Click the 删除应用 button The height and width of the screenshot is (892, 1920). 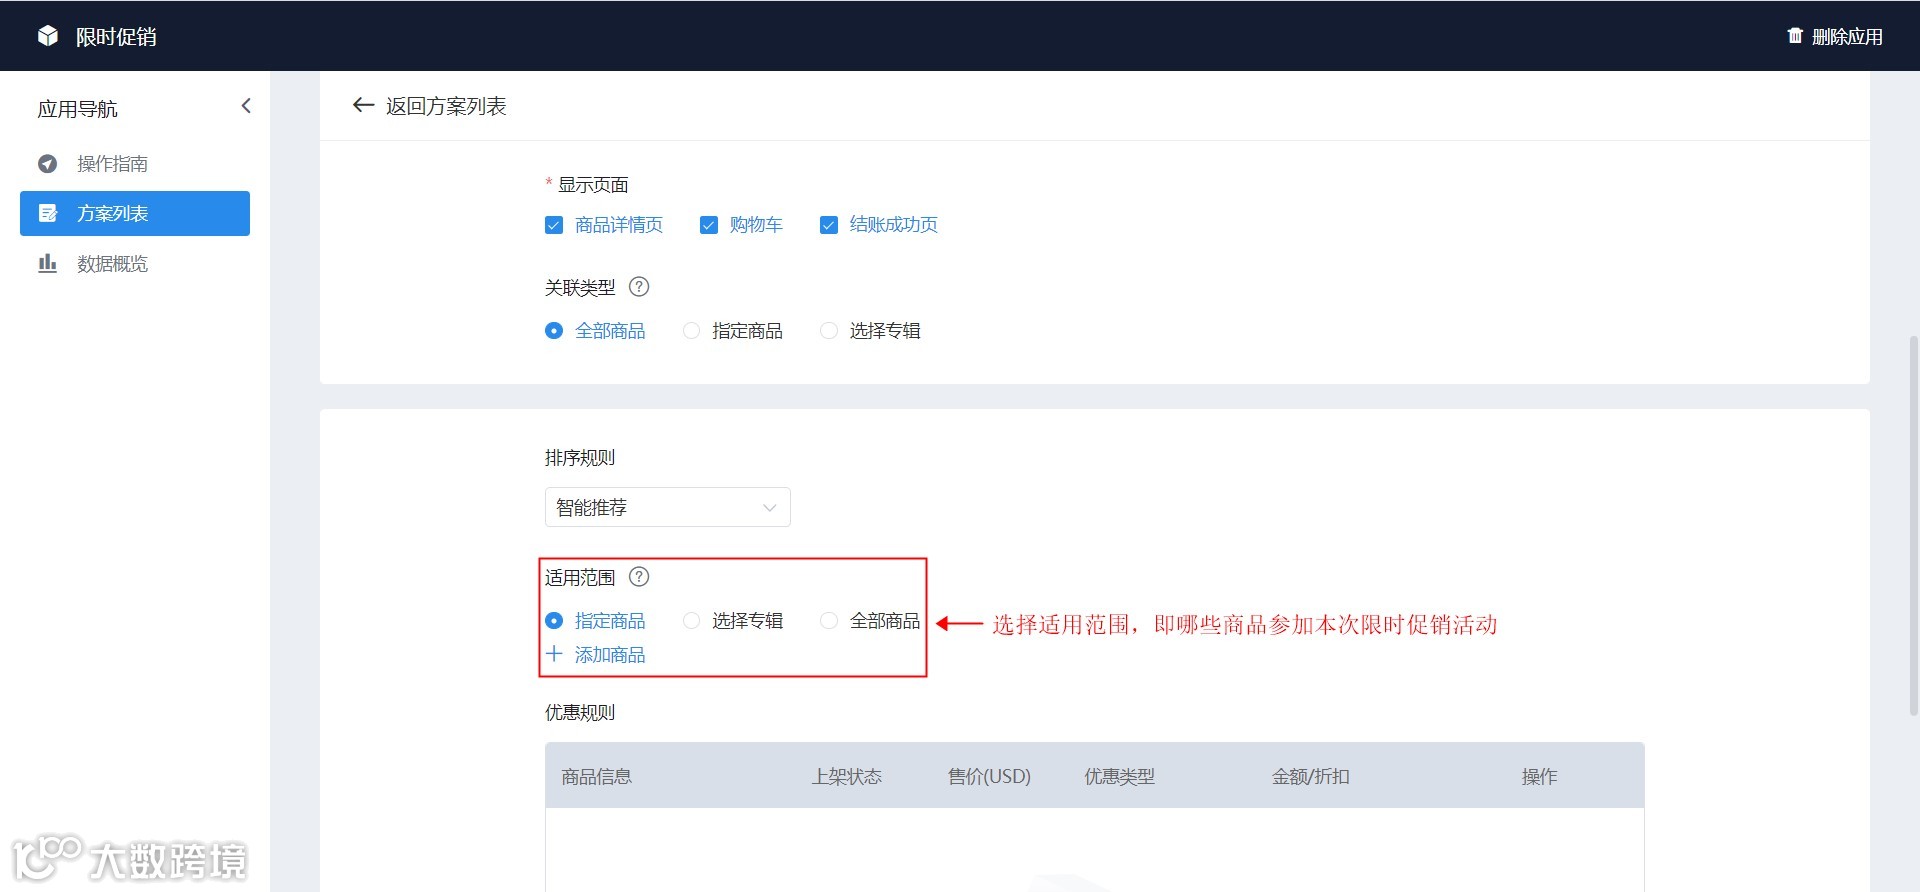point(1835,36)
